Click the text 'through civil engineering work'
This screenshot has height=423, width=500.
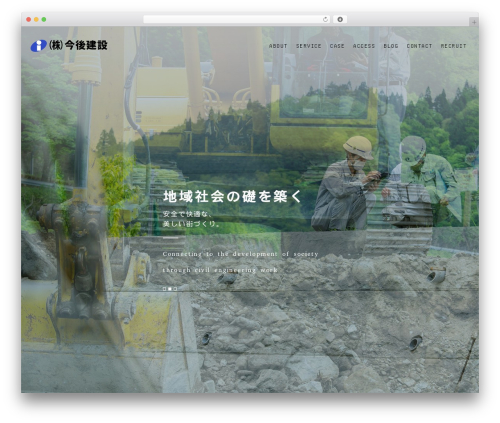pos(220,270)
